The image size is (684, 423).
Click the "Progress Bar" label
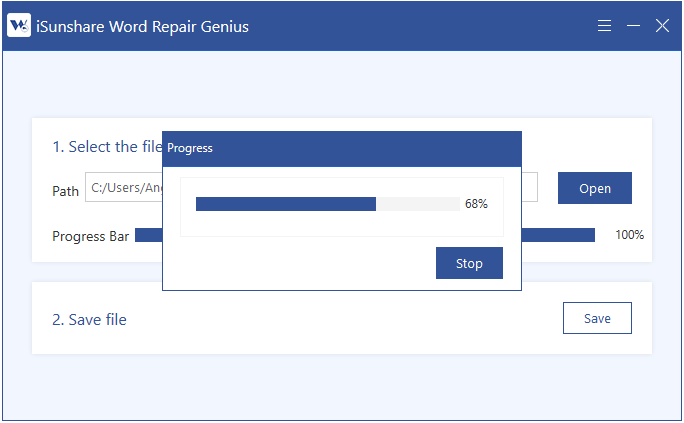(x=91, y=236)
